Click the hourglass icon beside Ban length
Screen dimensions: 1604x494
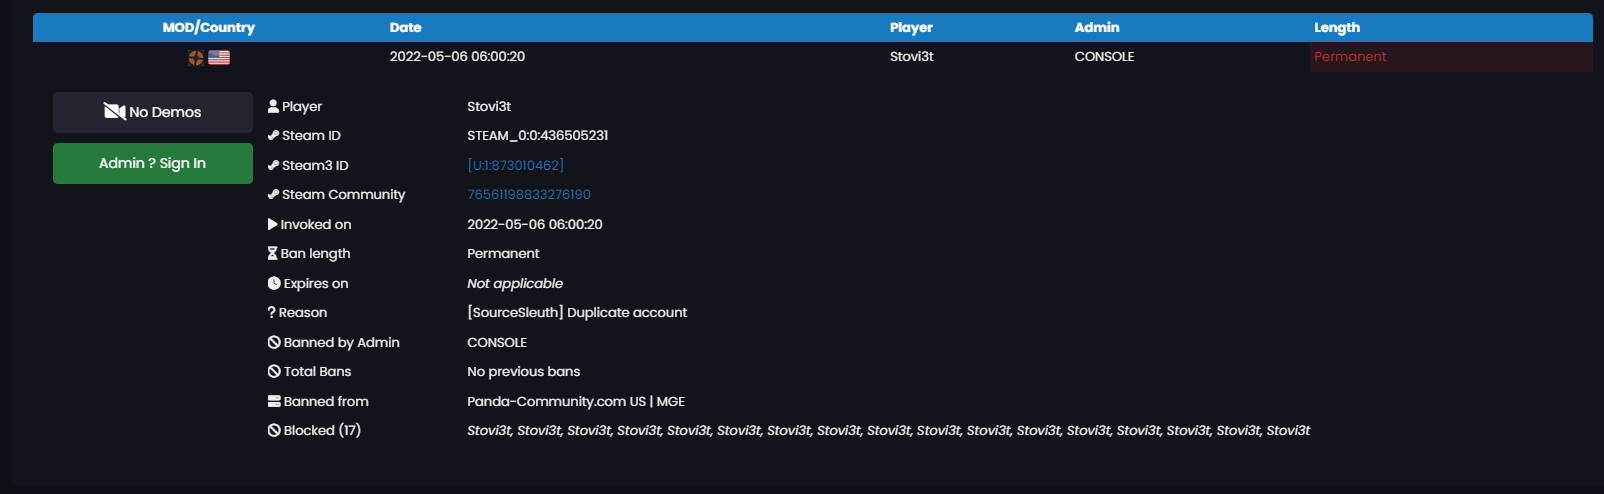(x=273, y=254)
